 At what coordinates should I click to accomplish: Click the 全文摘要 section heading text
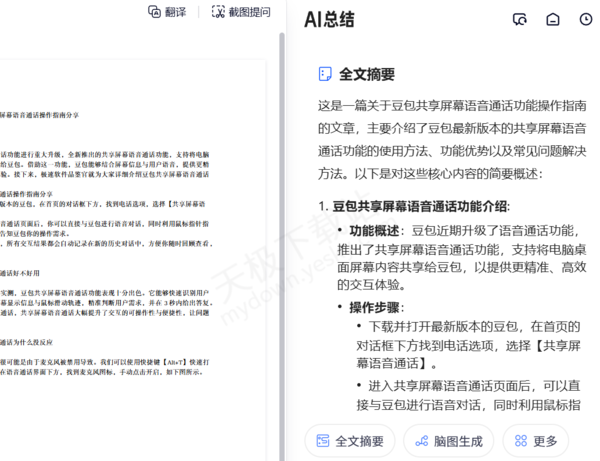[367, 74]
